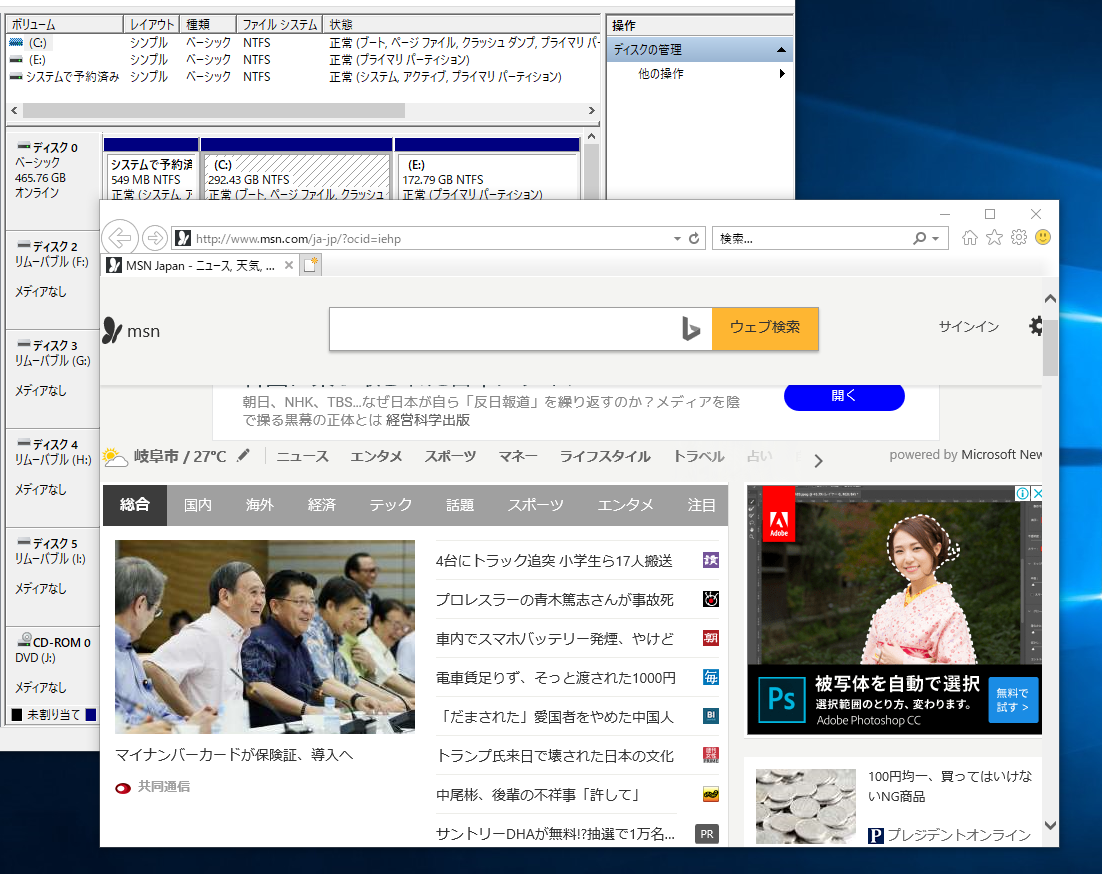This screenshot has height=874, width=1102.
Task: Click the msn butterfly logo
Action: 112,330
